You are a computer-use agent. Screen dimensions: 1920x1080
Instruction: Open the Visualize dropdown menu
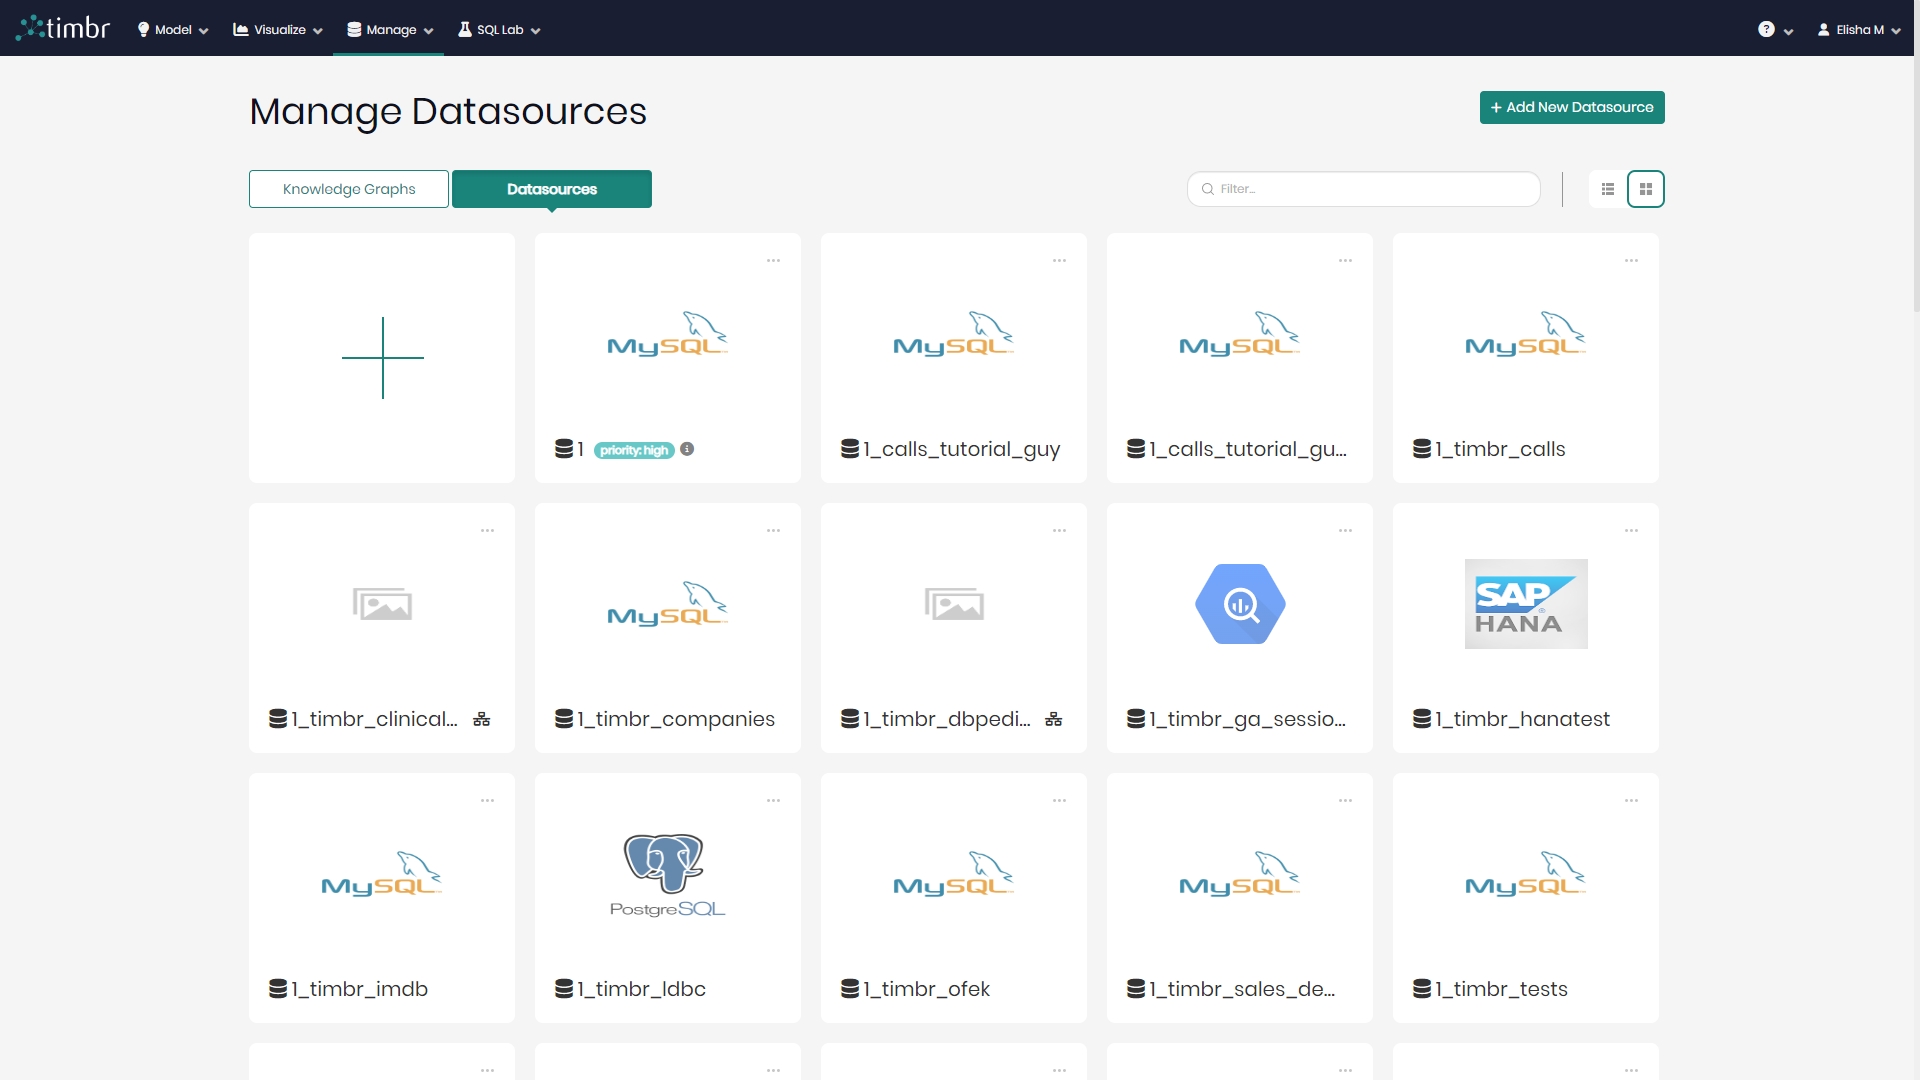coord(276,29)
